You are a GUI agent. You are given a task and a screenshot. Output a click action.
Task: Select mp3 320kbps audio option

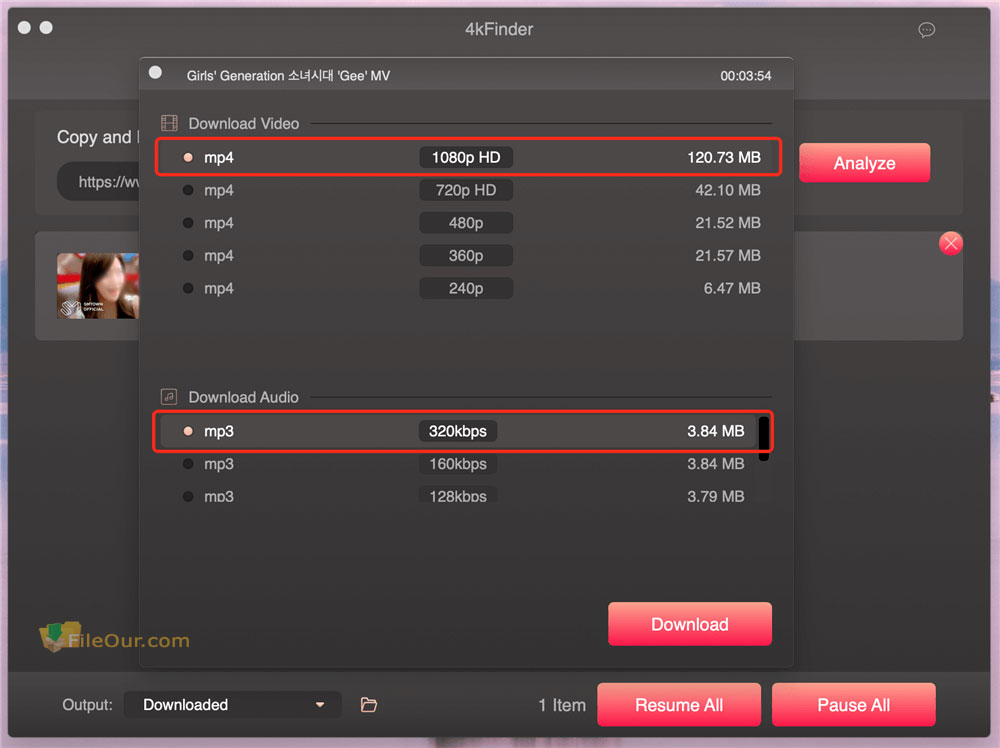click(x=459, y=431)
